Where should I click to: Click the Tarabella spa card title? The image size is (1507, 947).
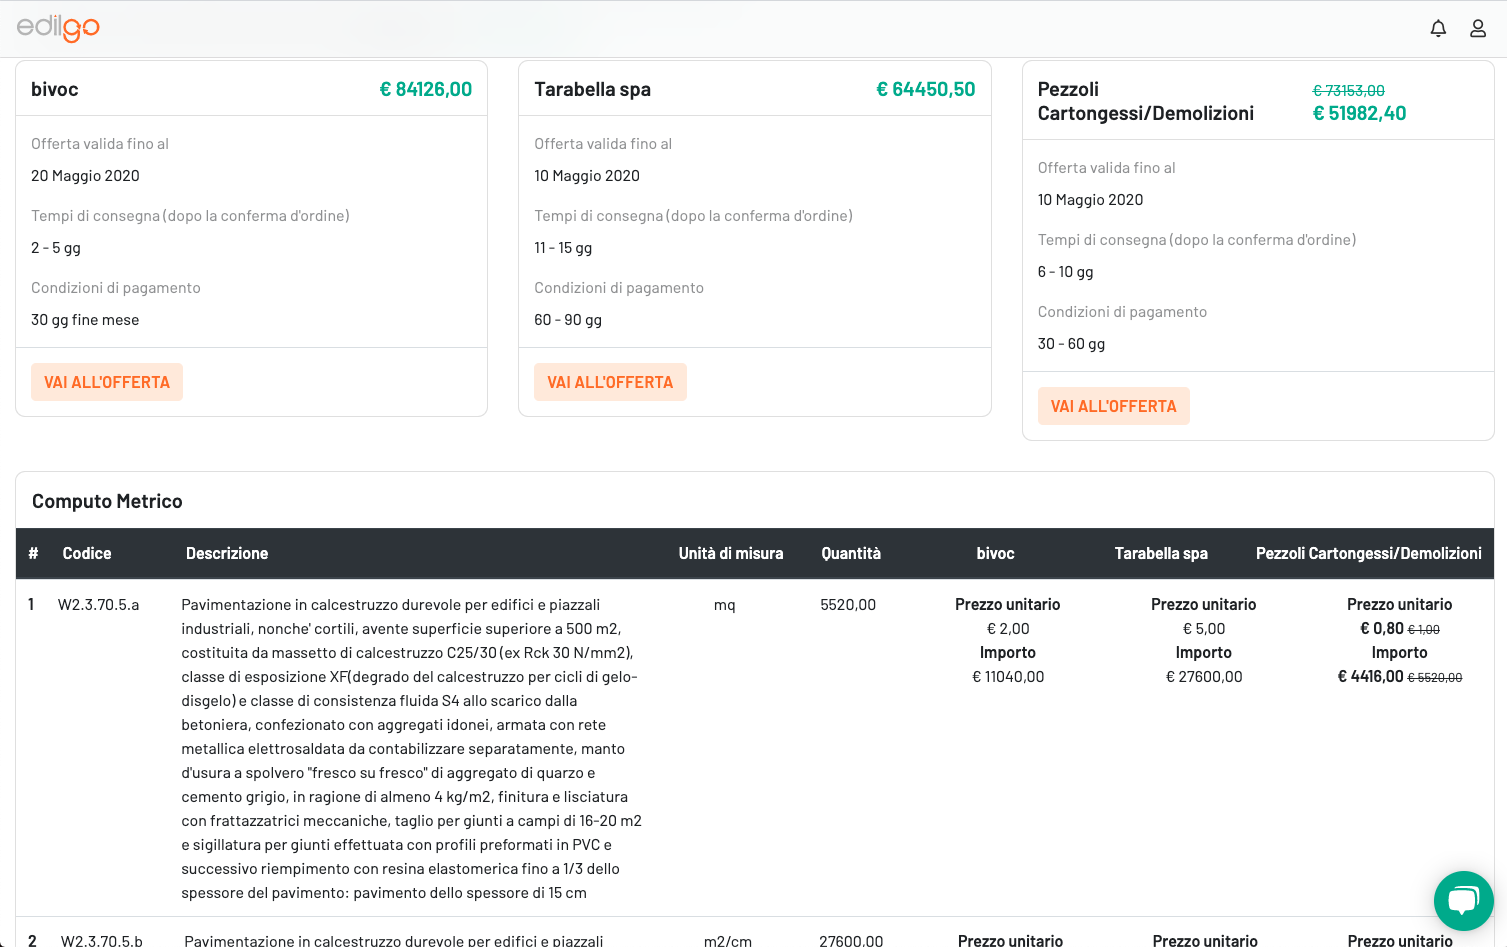(592, 89)
